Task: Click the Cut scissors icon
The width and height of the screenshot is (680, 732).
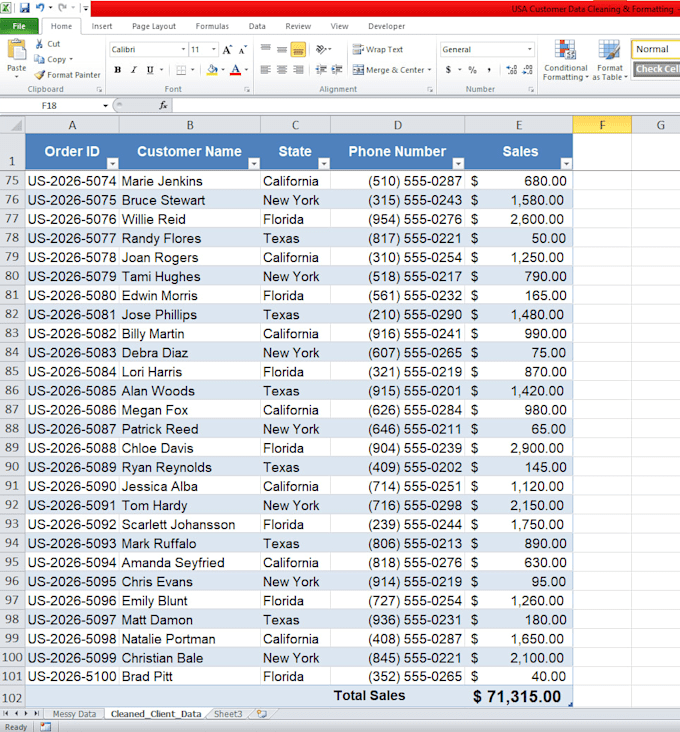Action: pyautogui.click(x=40, y=44)
